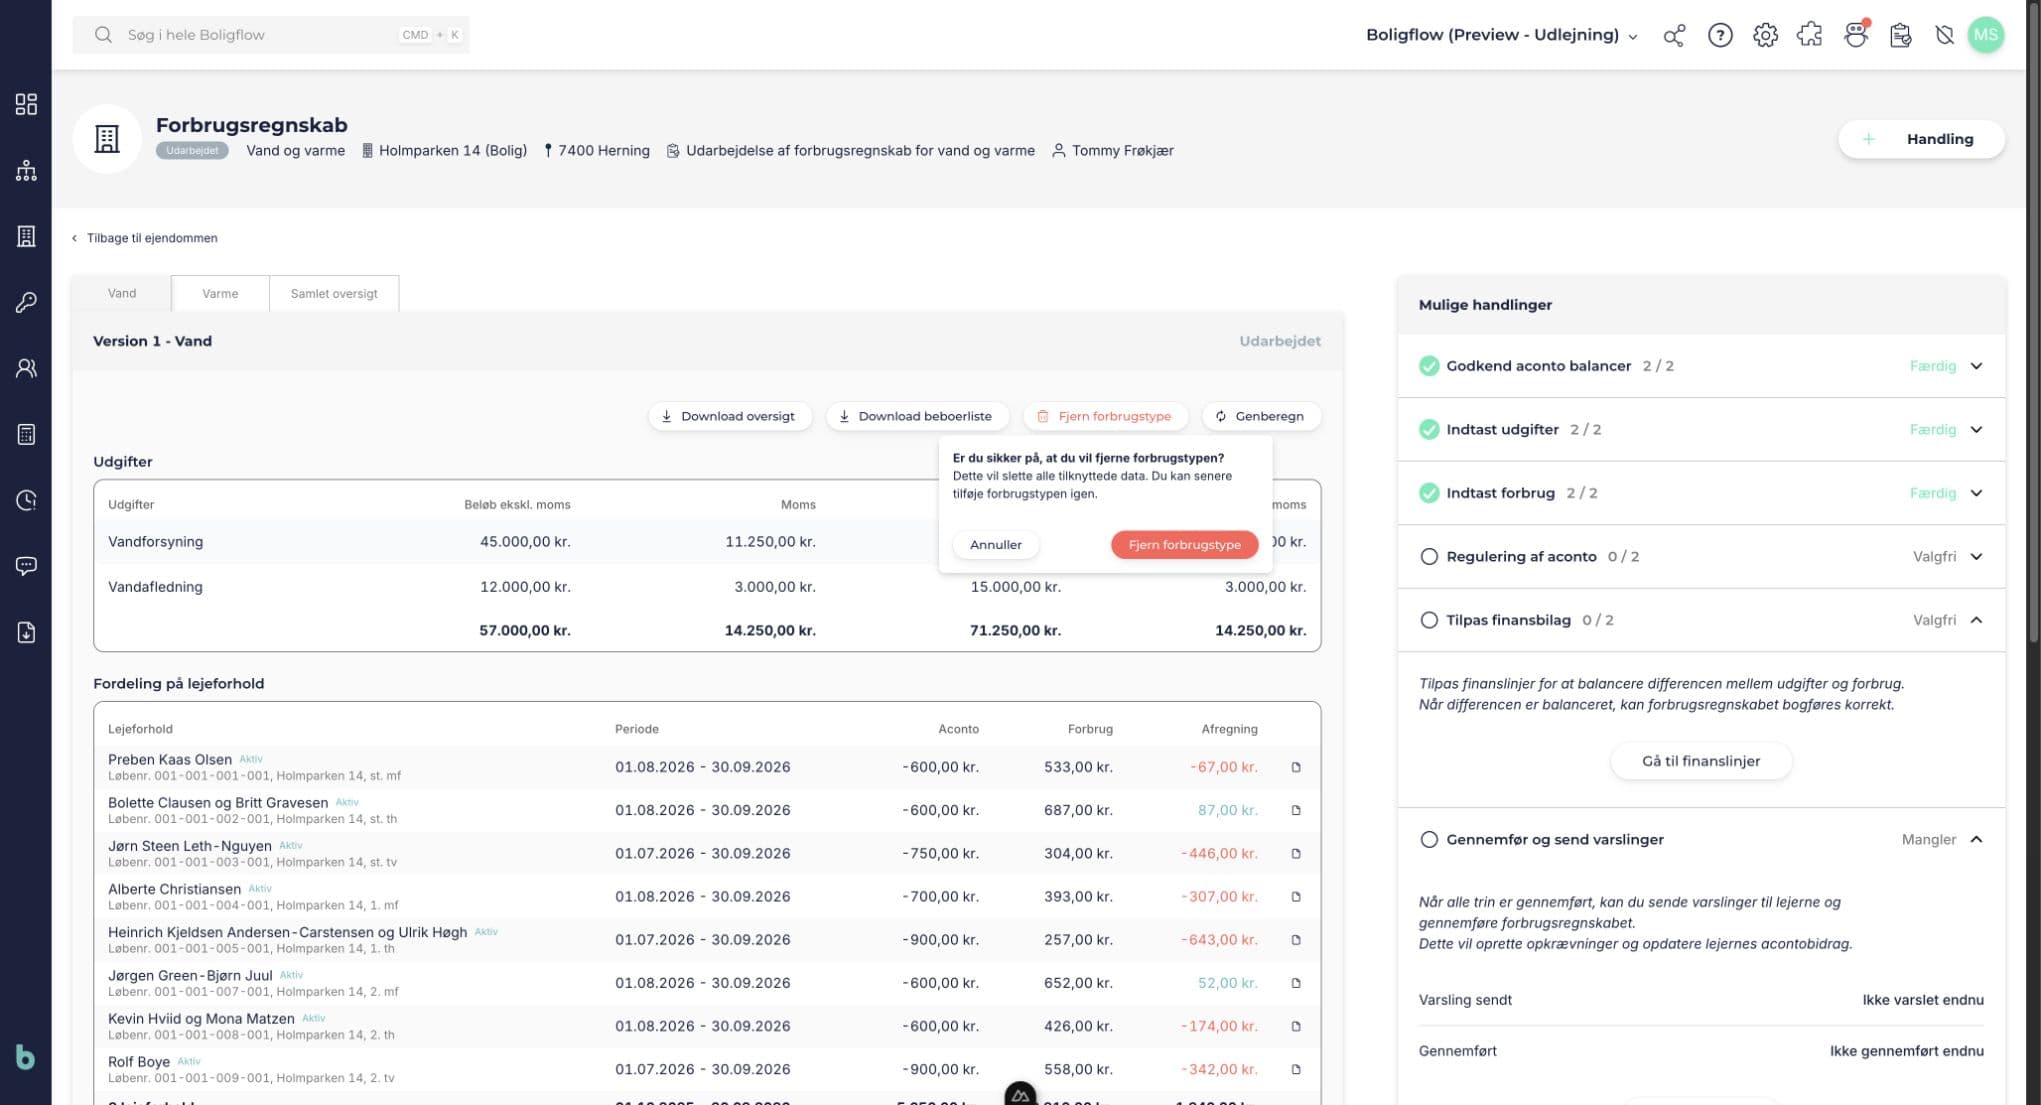Click Indtast forbrug green checkmark
This screenshot has height=1105, width=2041.
(x=1429, y=493)
